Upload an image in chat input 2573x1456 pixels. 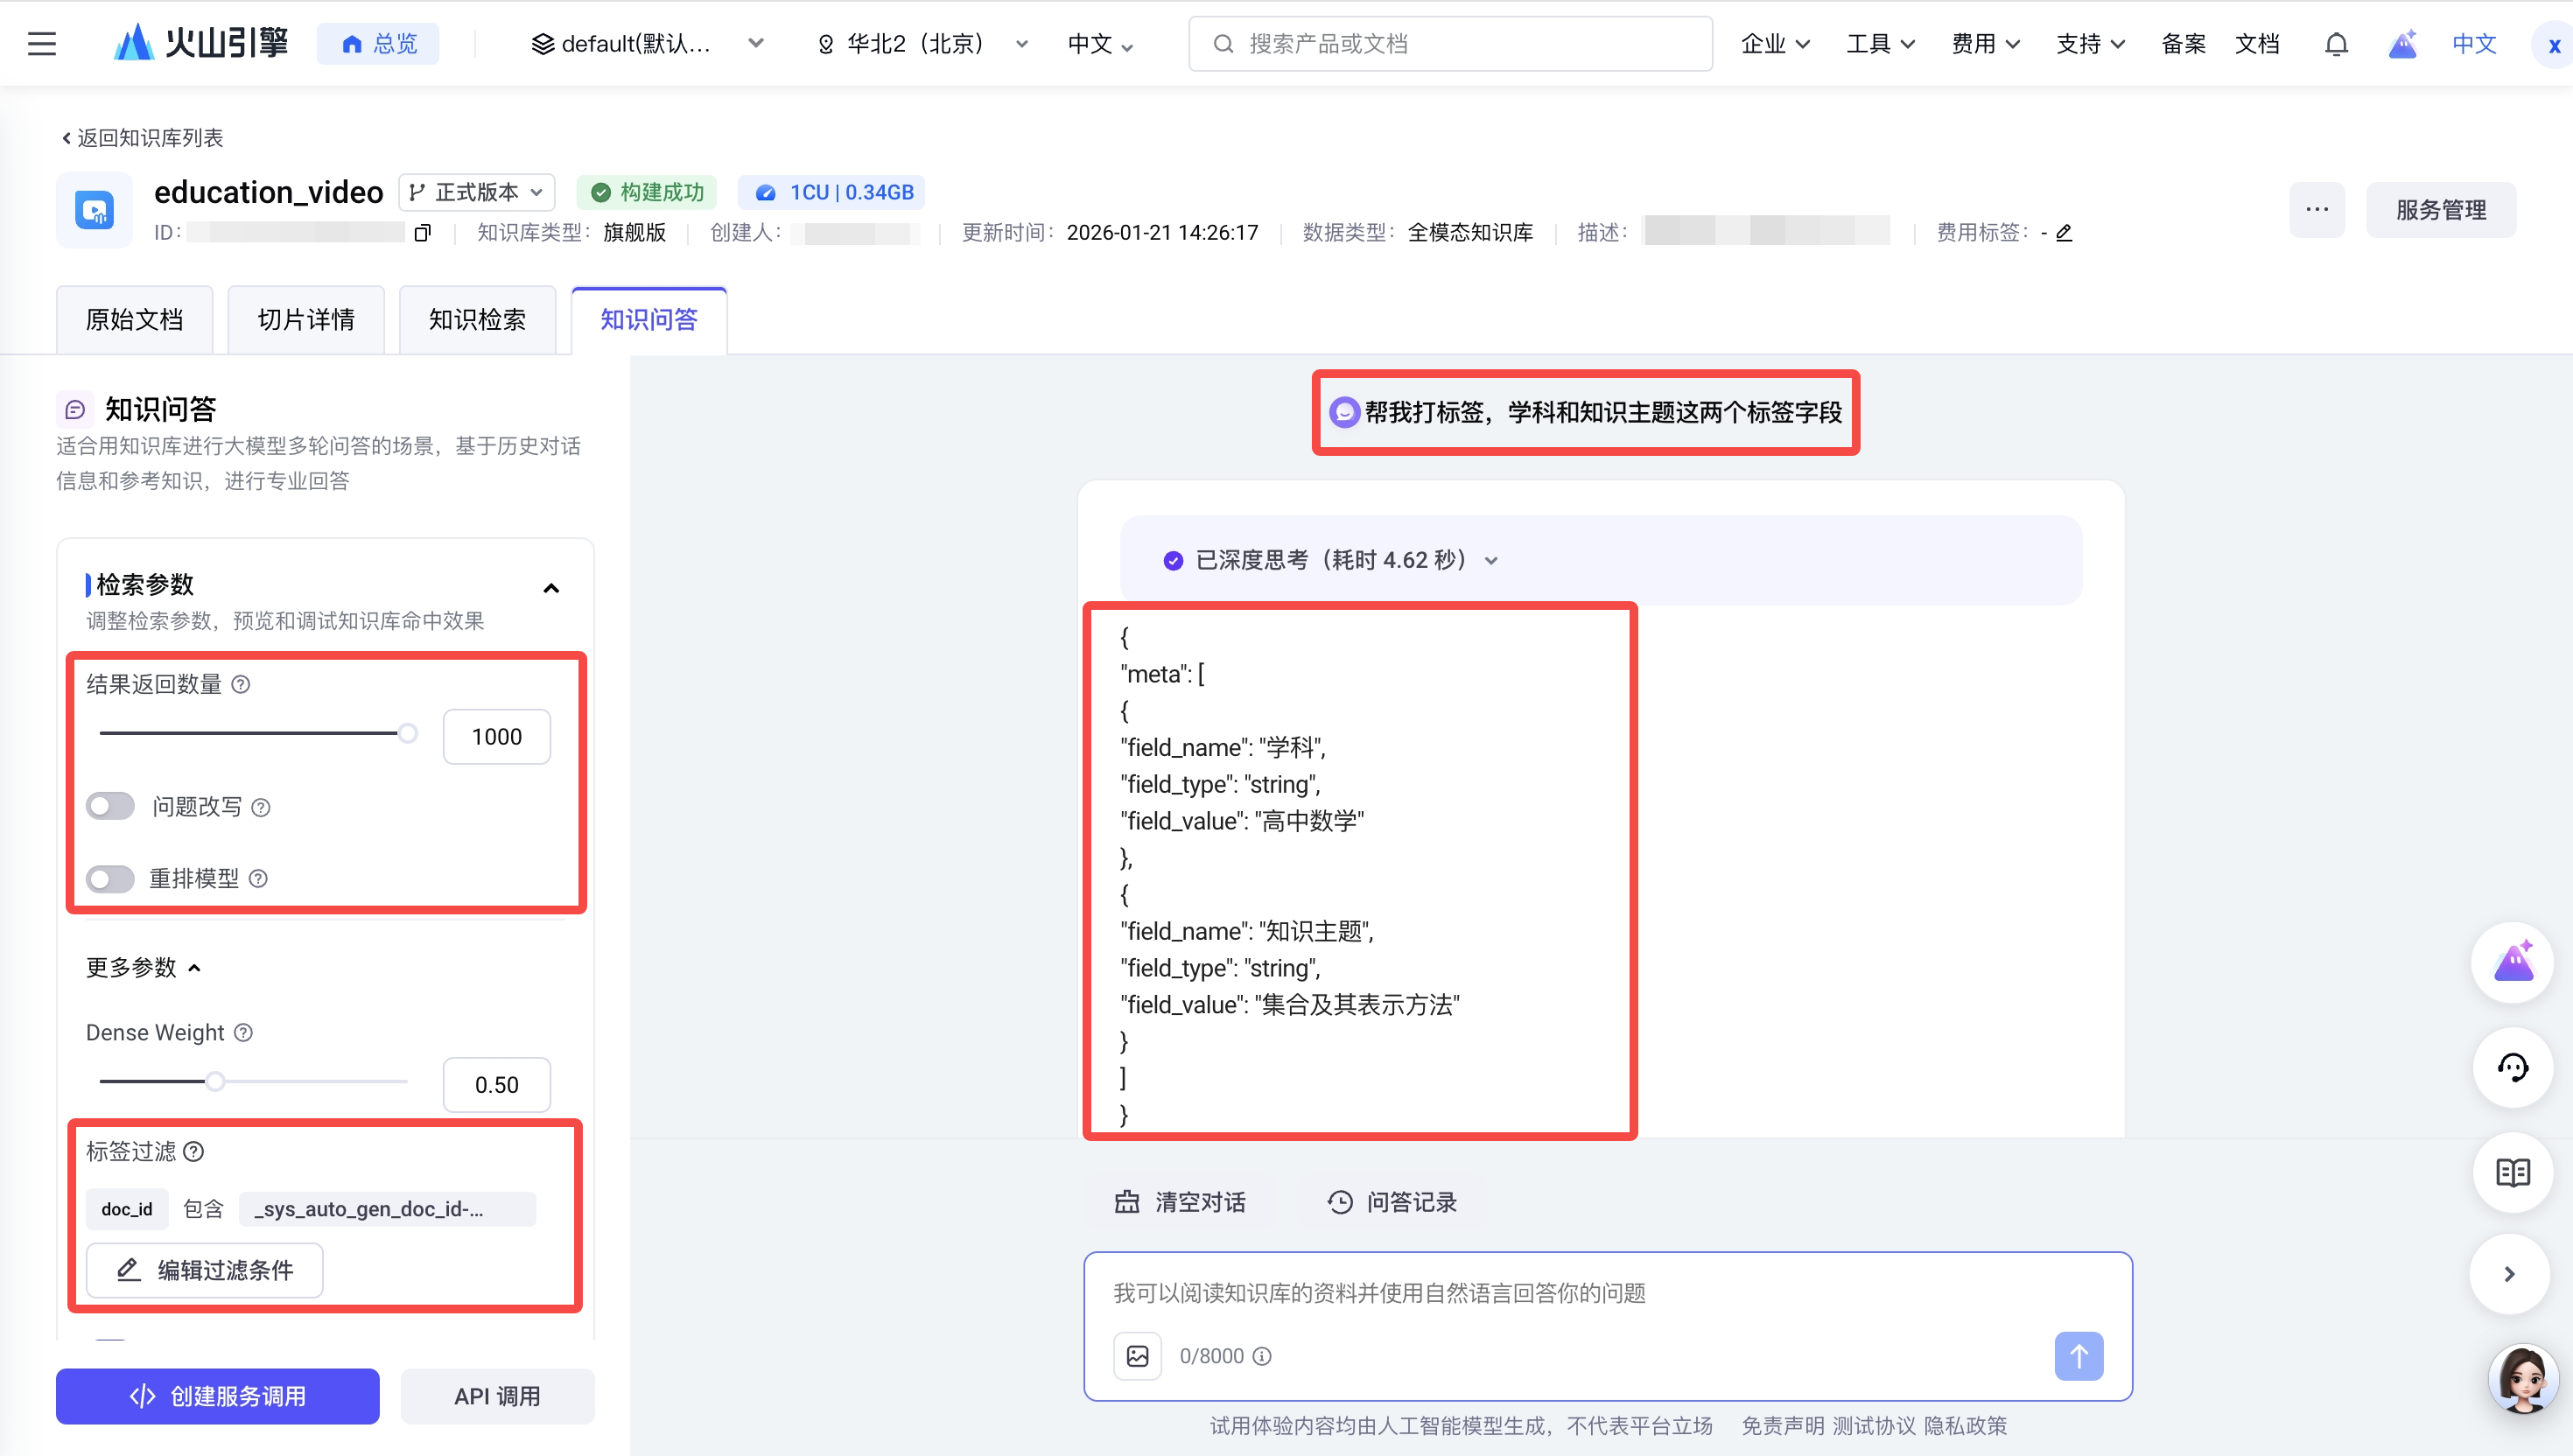[x=1137, y=1356]
